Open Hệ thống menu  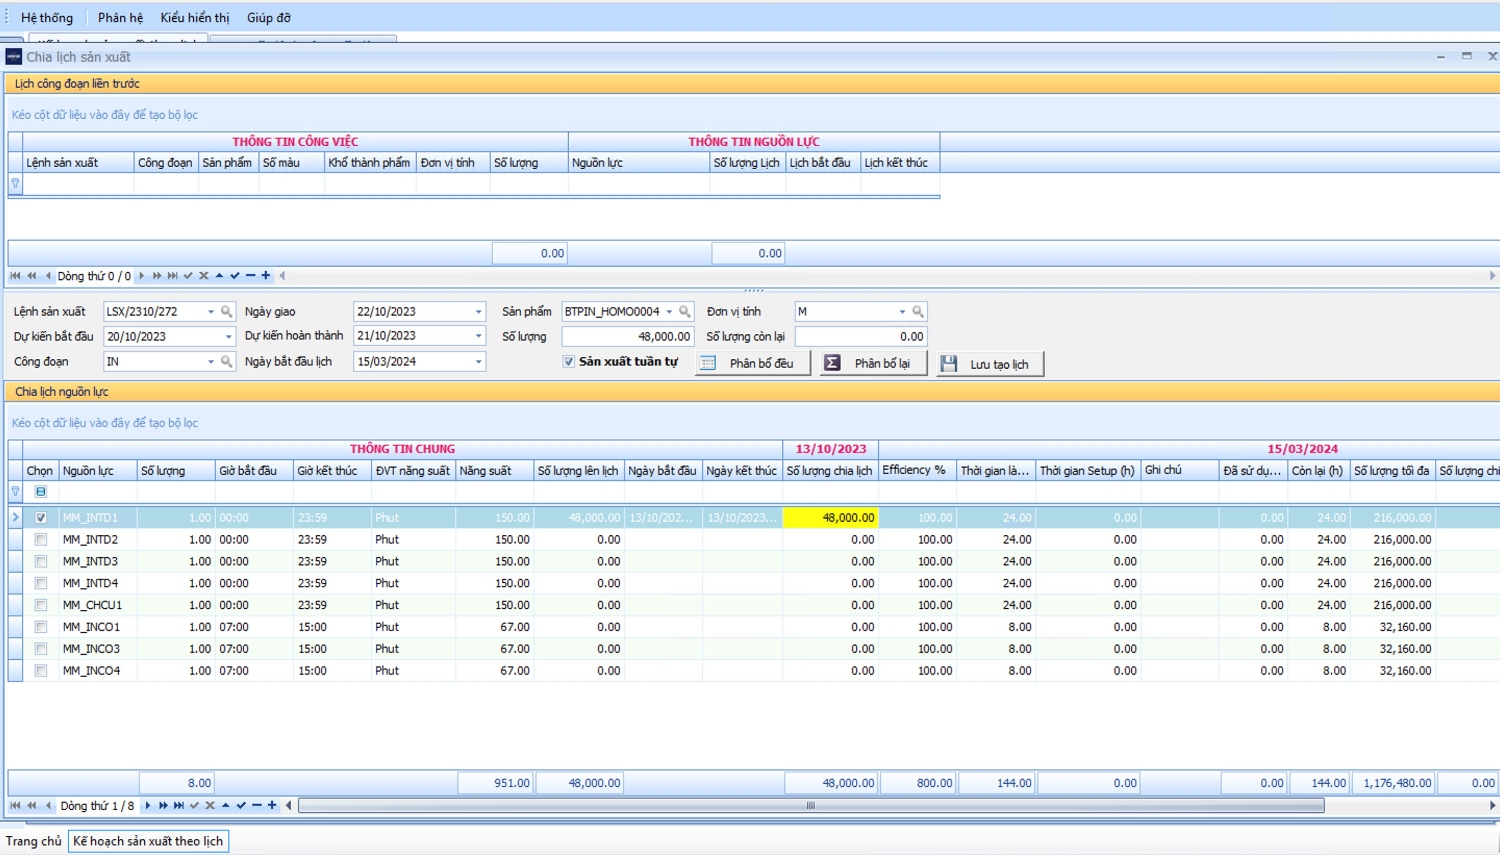(x=47, y=18)
